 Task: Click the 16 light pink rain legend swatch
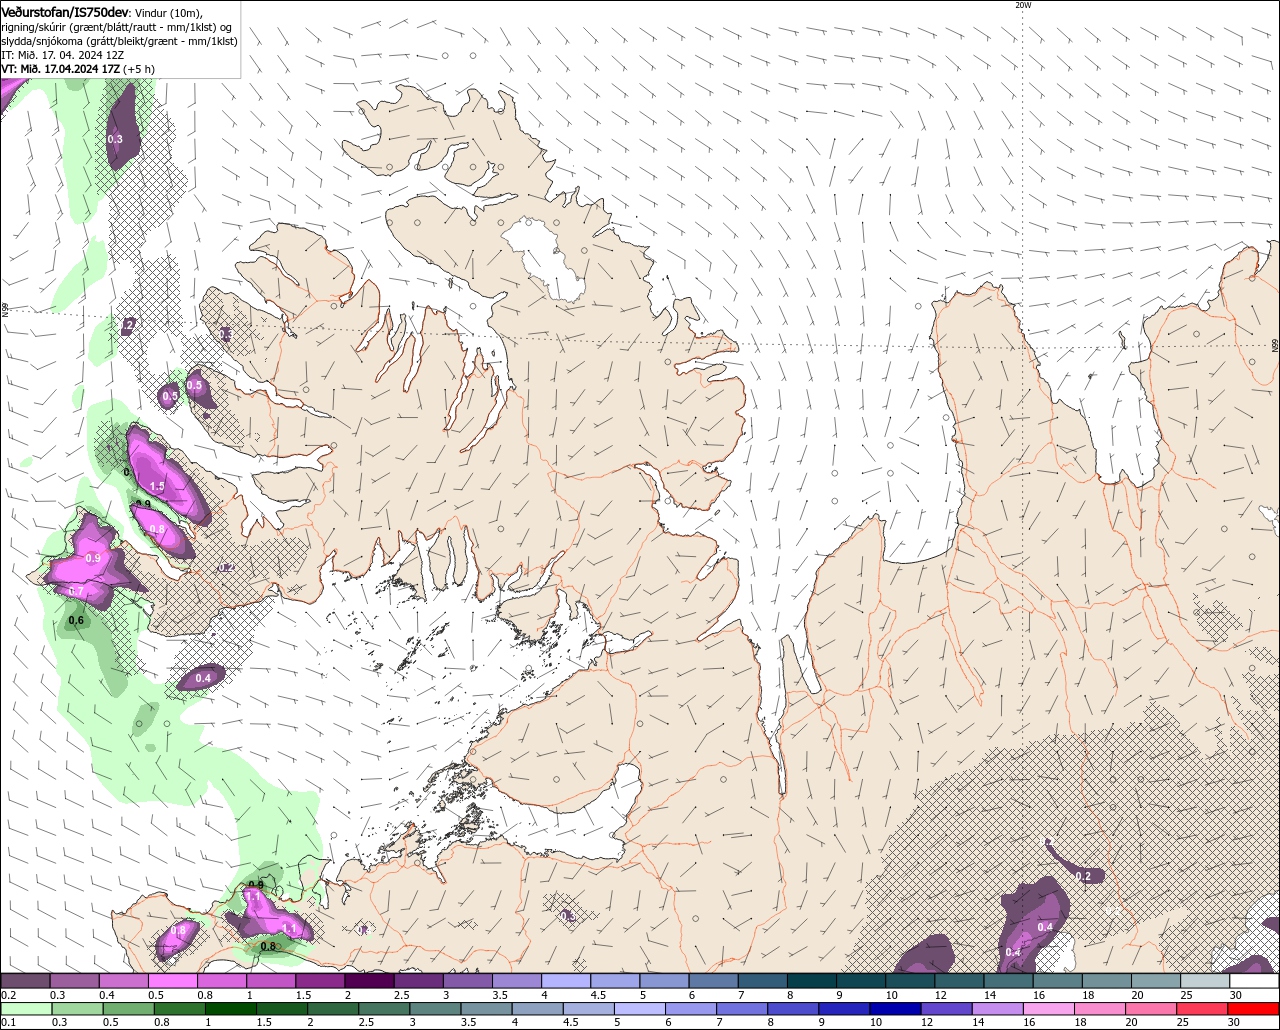point(1048,1009)
